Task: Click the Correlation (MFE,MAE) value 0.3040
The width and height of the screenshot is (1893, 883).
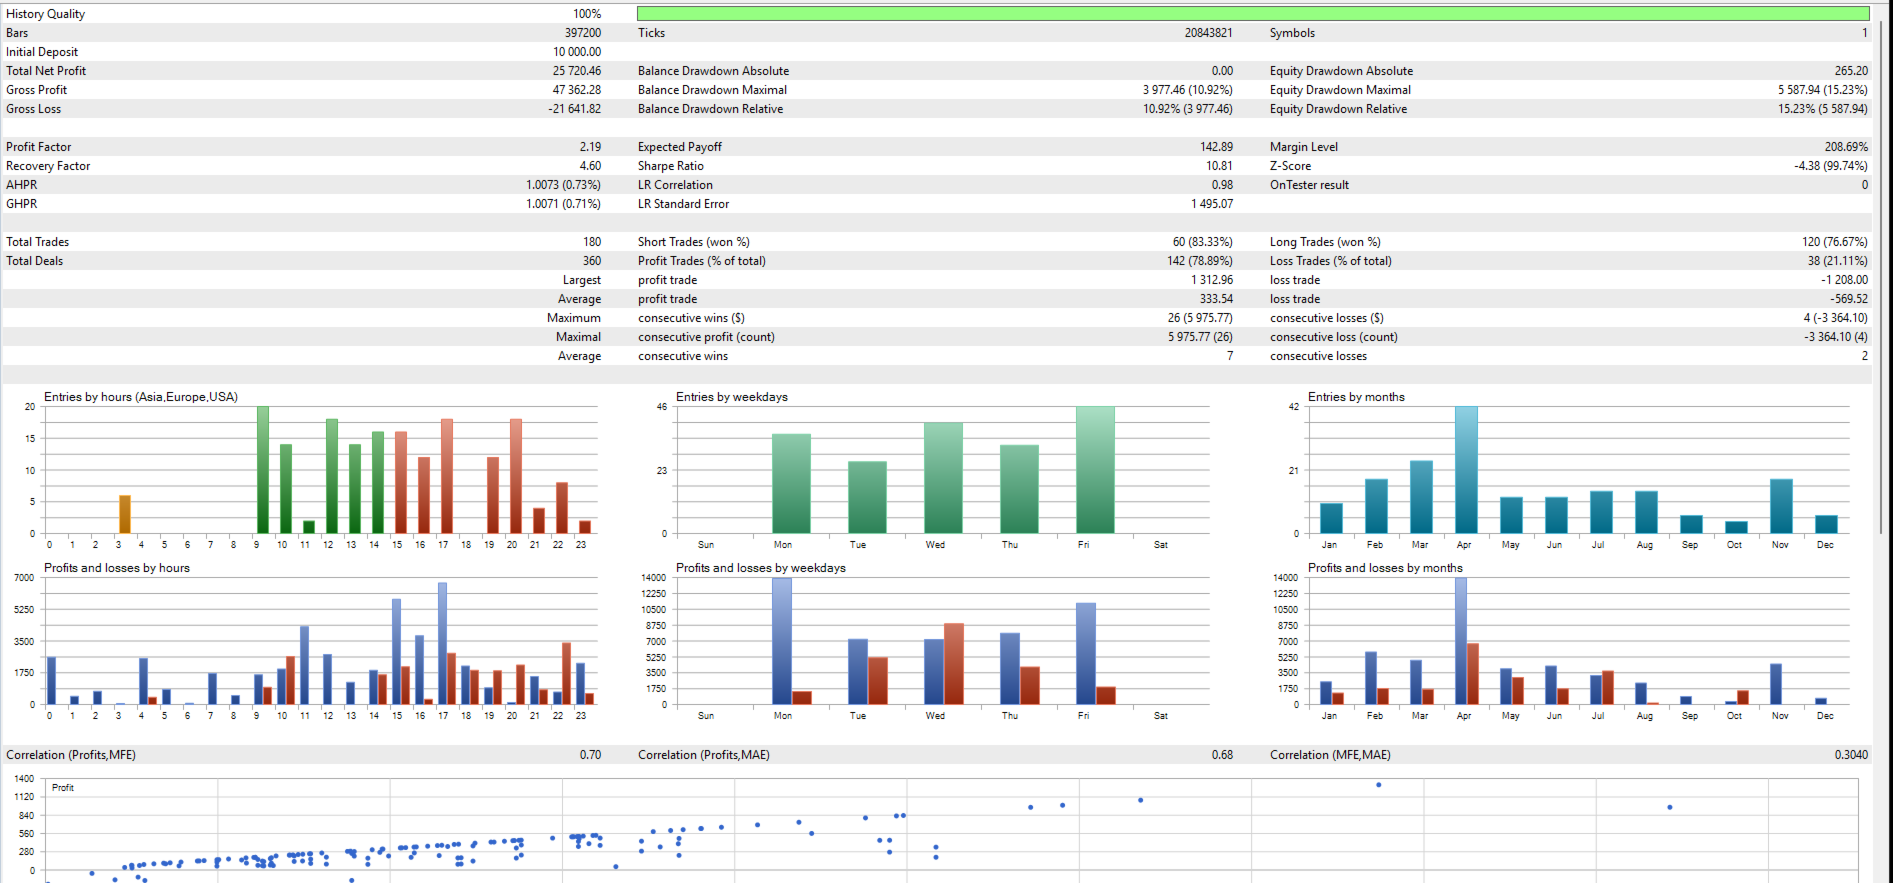Action: point(1850,755)
